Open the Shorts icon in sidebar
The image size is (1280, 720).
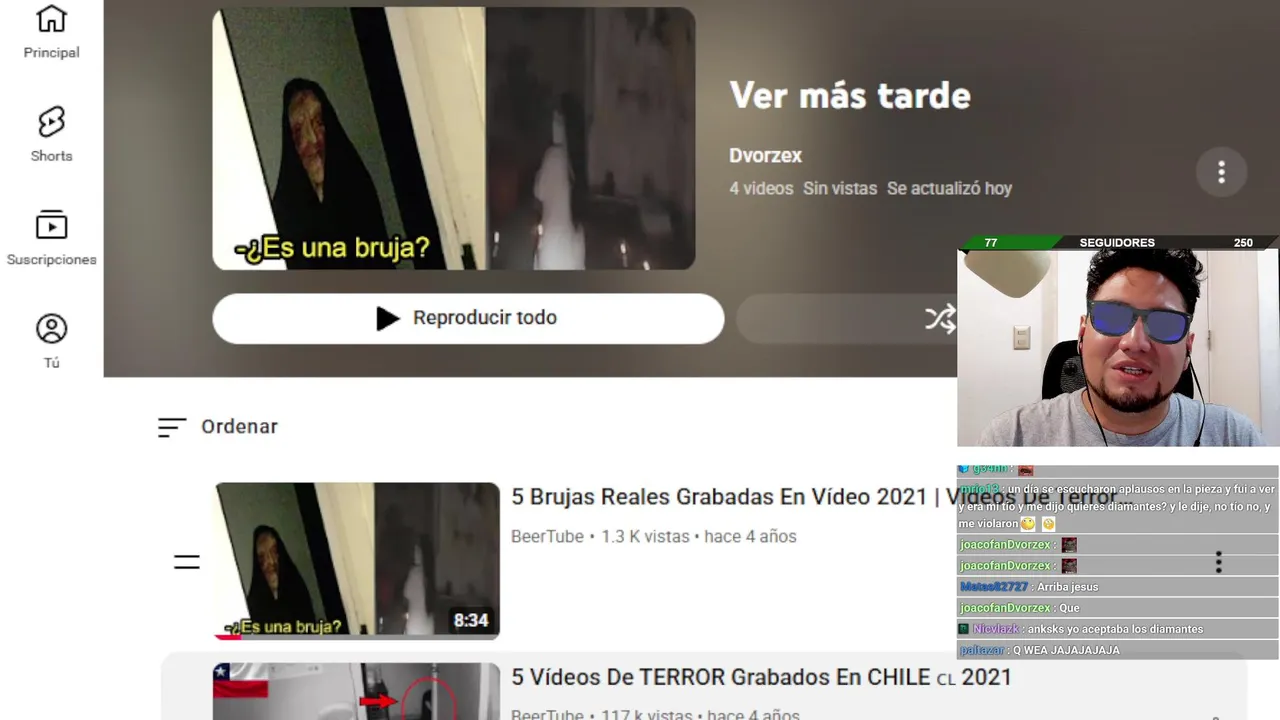point(51,122)
